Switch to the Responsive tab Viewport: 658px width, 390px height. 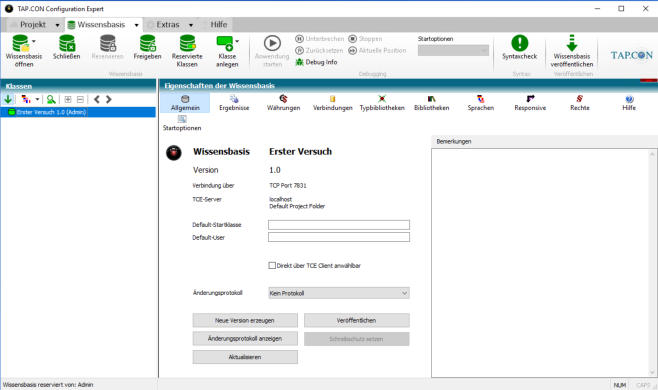point(530,103)
